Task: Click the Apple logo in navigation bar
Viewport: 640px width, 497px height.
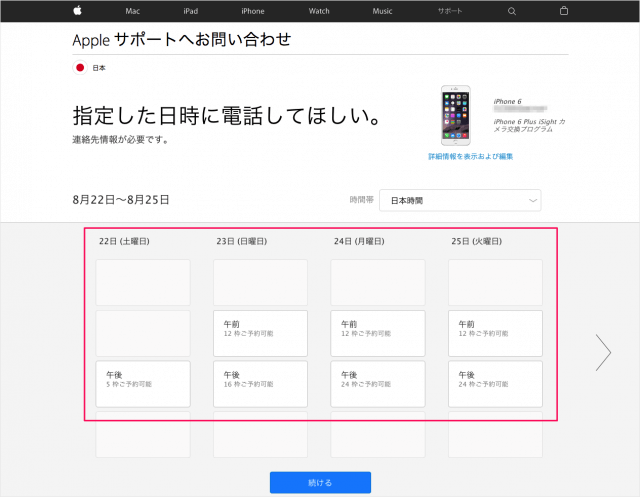Action: (77, 11)
